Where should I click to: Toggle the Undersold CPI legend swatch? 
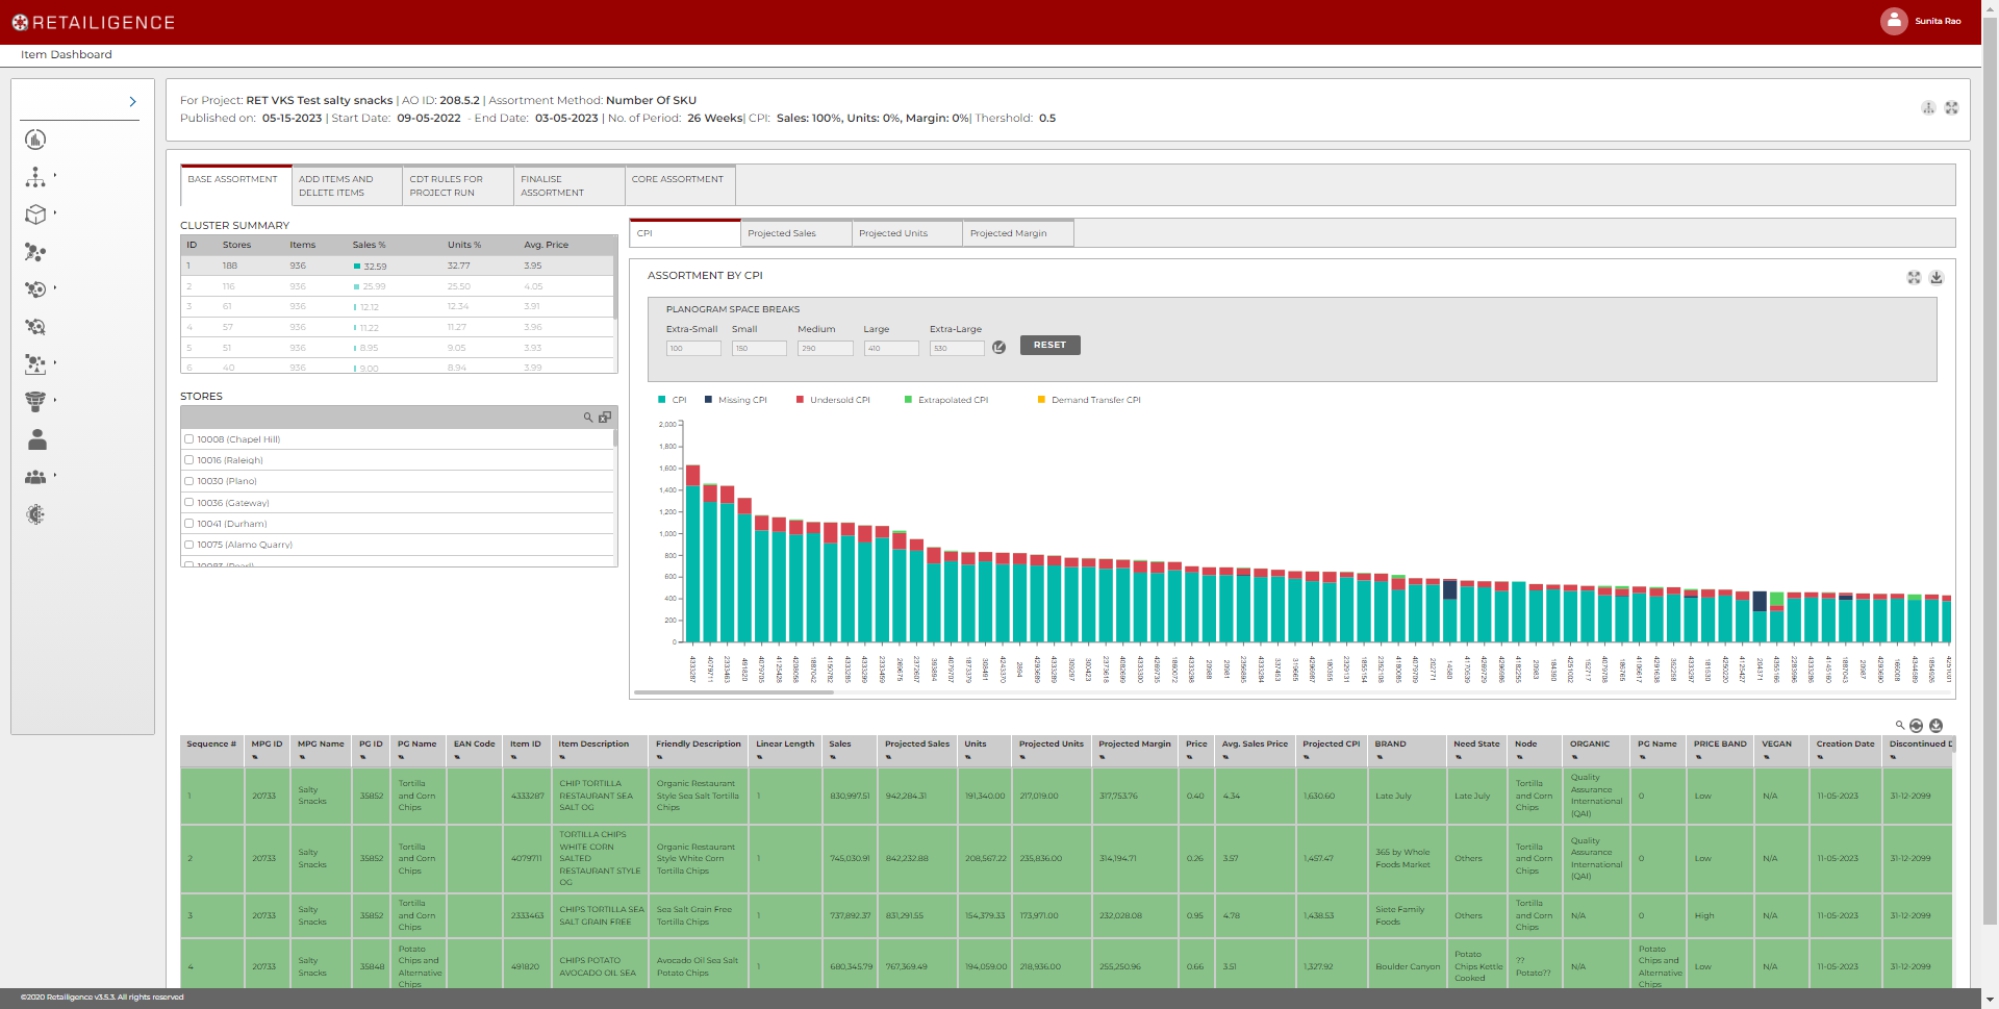(x=800, y=400)
